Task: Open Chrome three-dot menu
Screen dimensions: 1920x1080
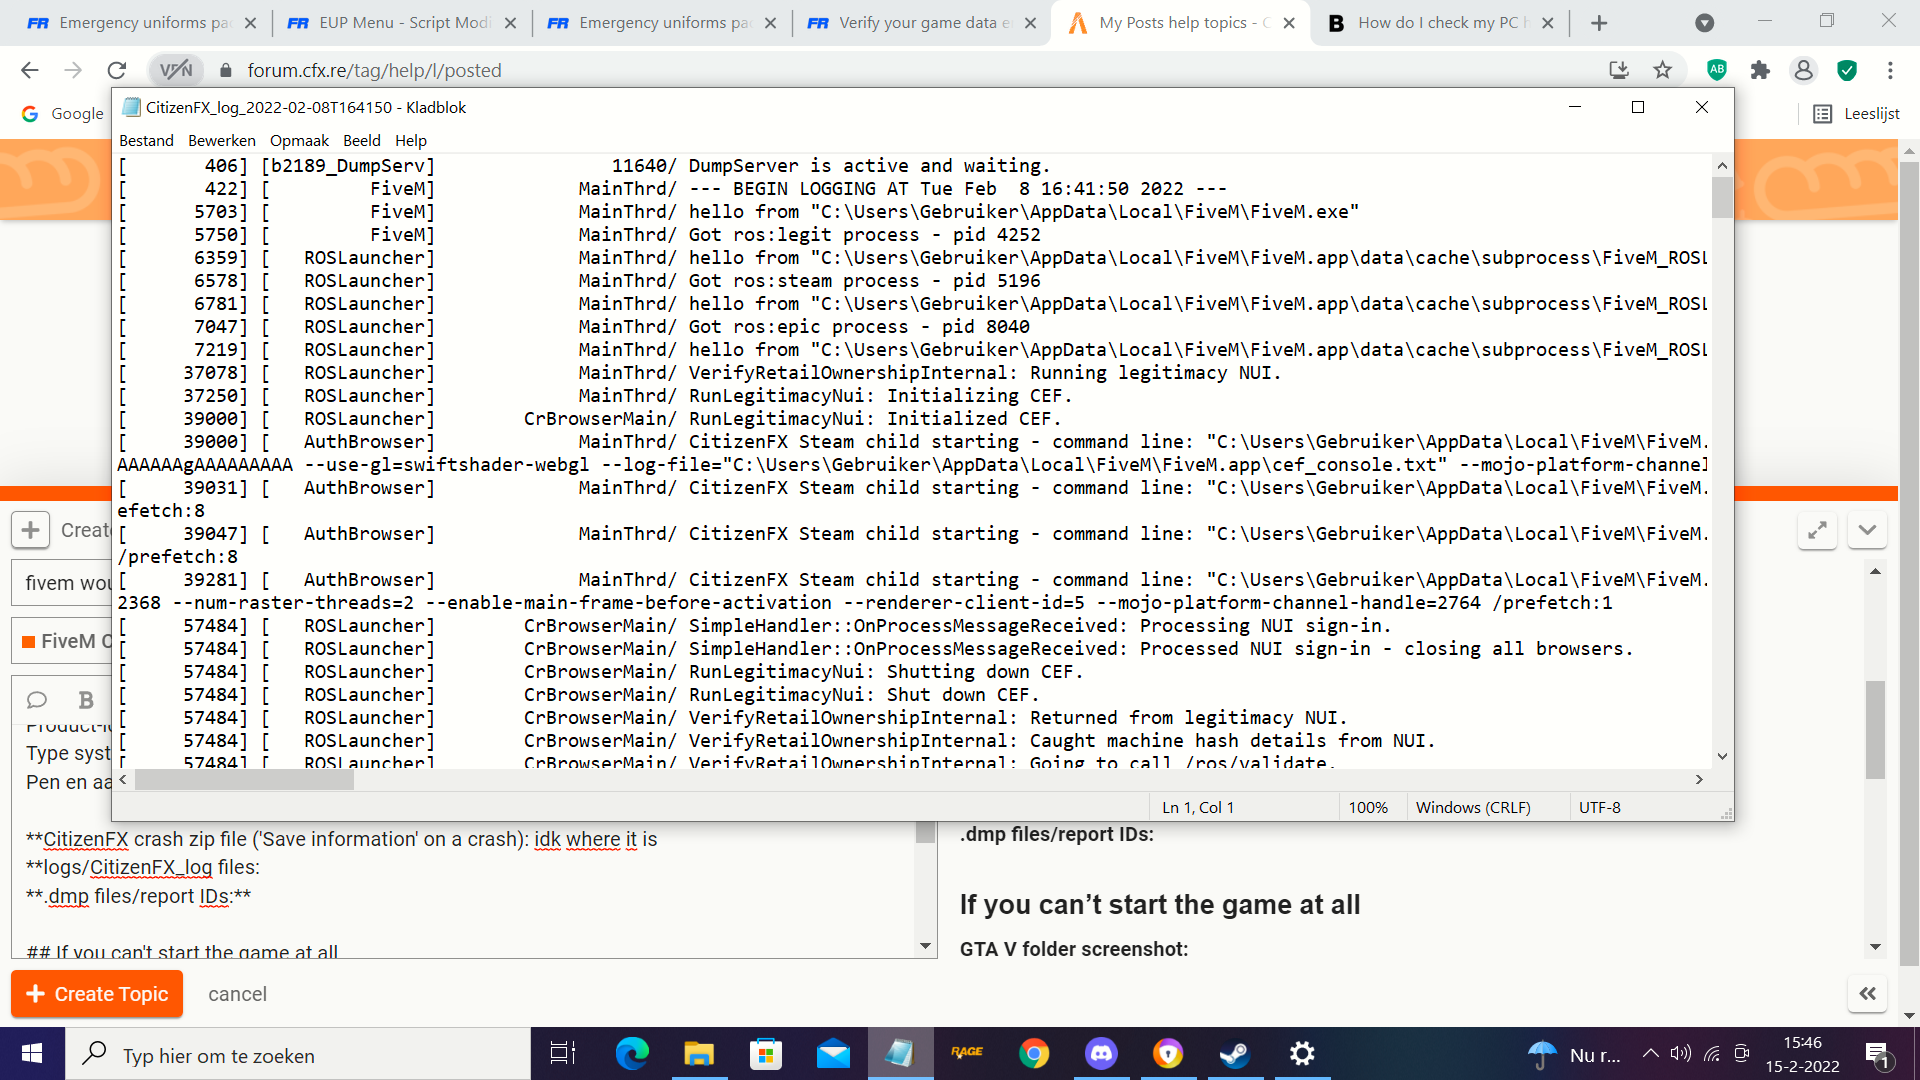Action: pyautogui.click(x=1890, y=70)
